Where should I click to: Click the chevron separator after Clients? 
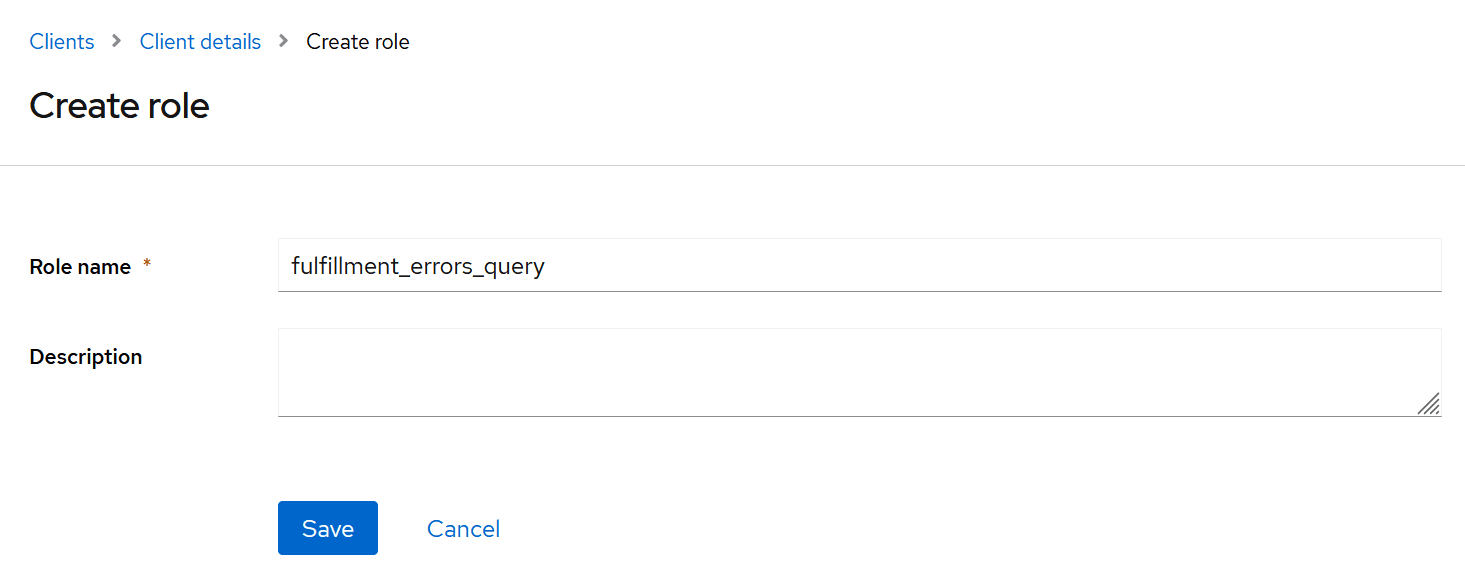[x=117, y=41]
